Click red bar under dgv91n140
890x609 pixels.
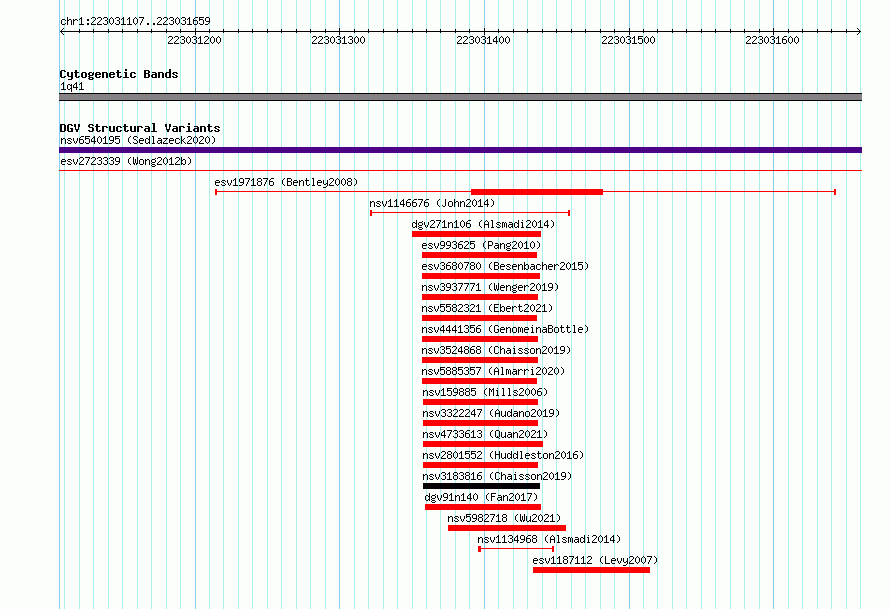click(483, 507)
